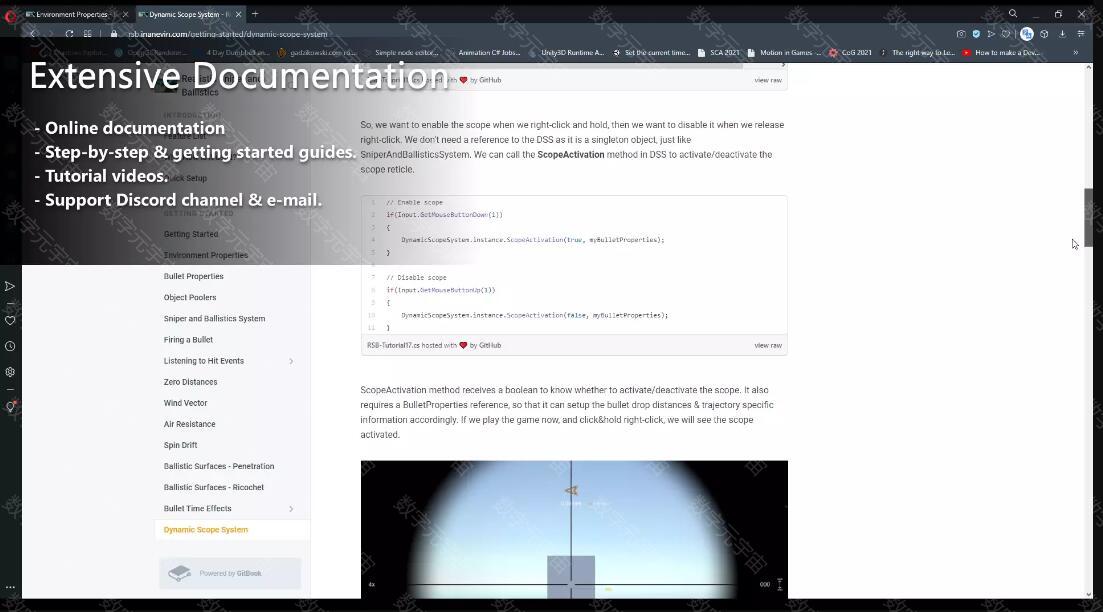Open the sidebar send arrow icon

tap(10, 286)
